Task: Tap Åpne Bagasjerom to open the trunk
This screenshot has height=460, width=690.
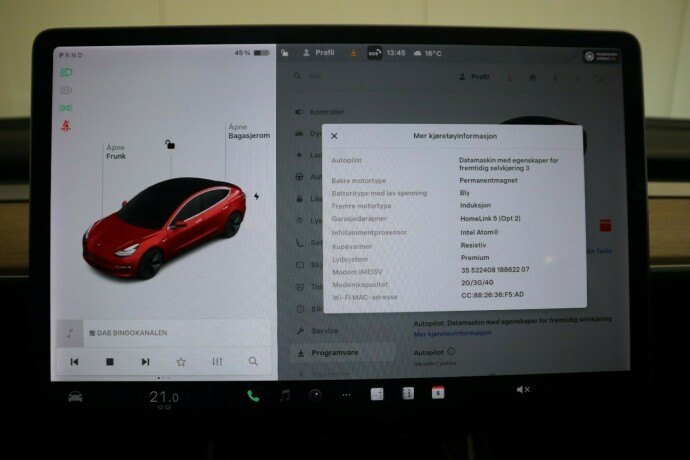Action: (x=248, y=131)
